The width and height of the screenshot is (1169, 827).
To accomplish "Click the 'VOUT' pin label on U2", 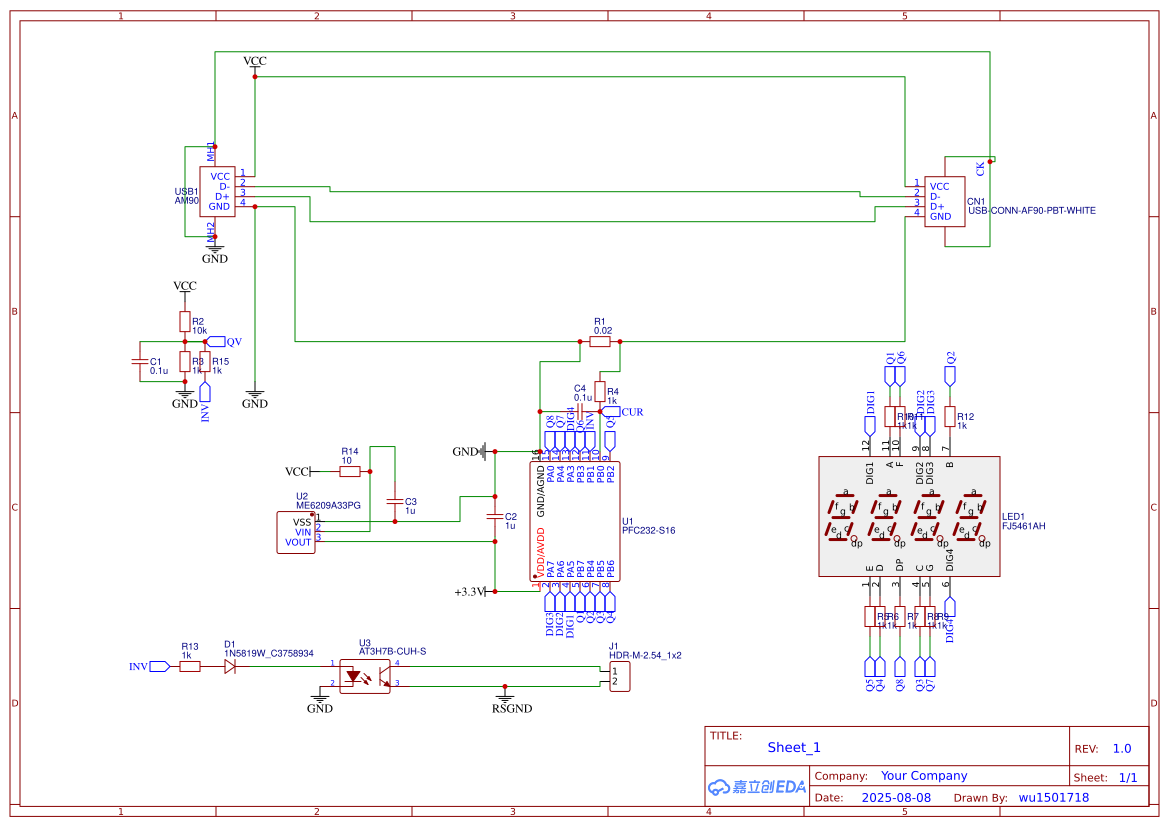I will (298, 542).
